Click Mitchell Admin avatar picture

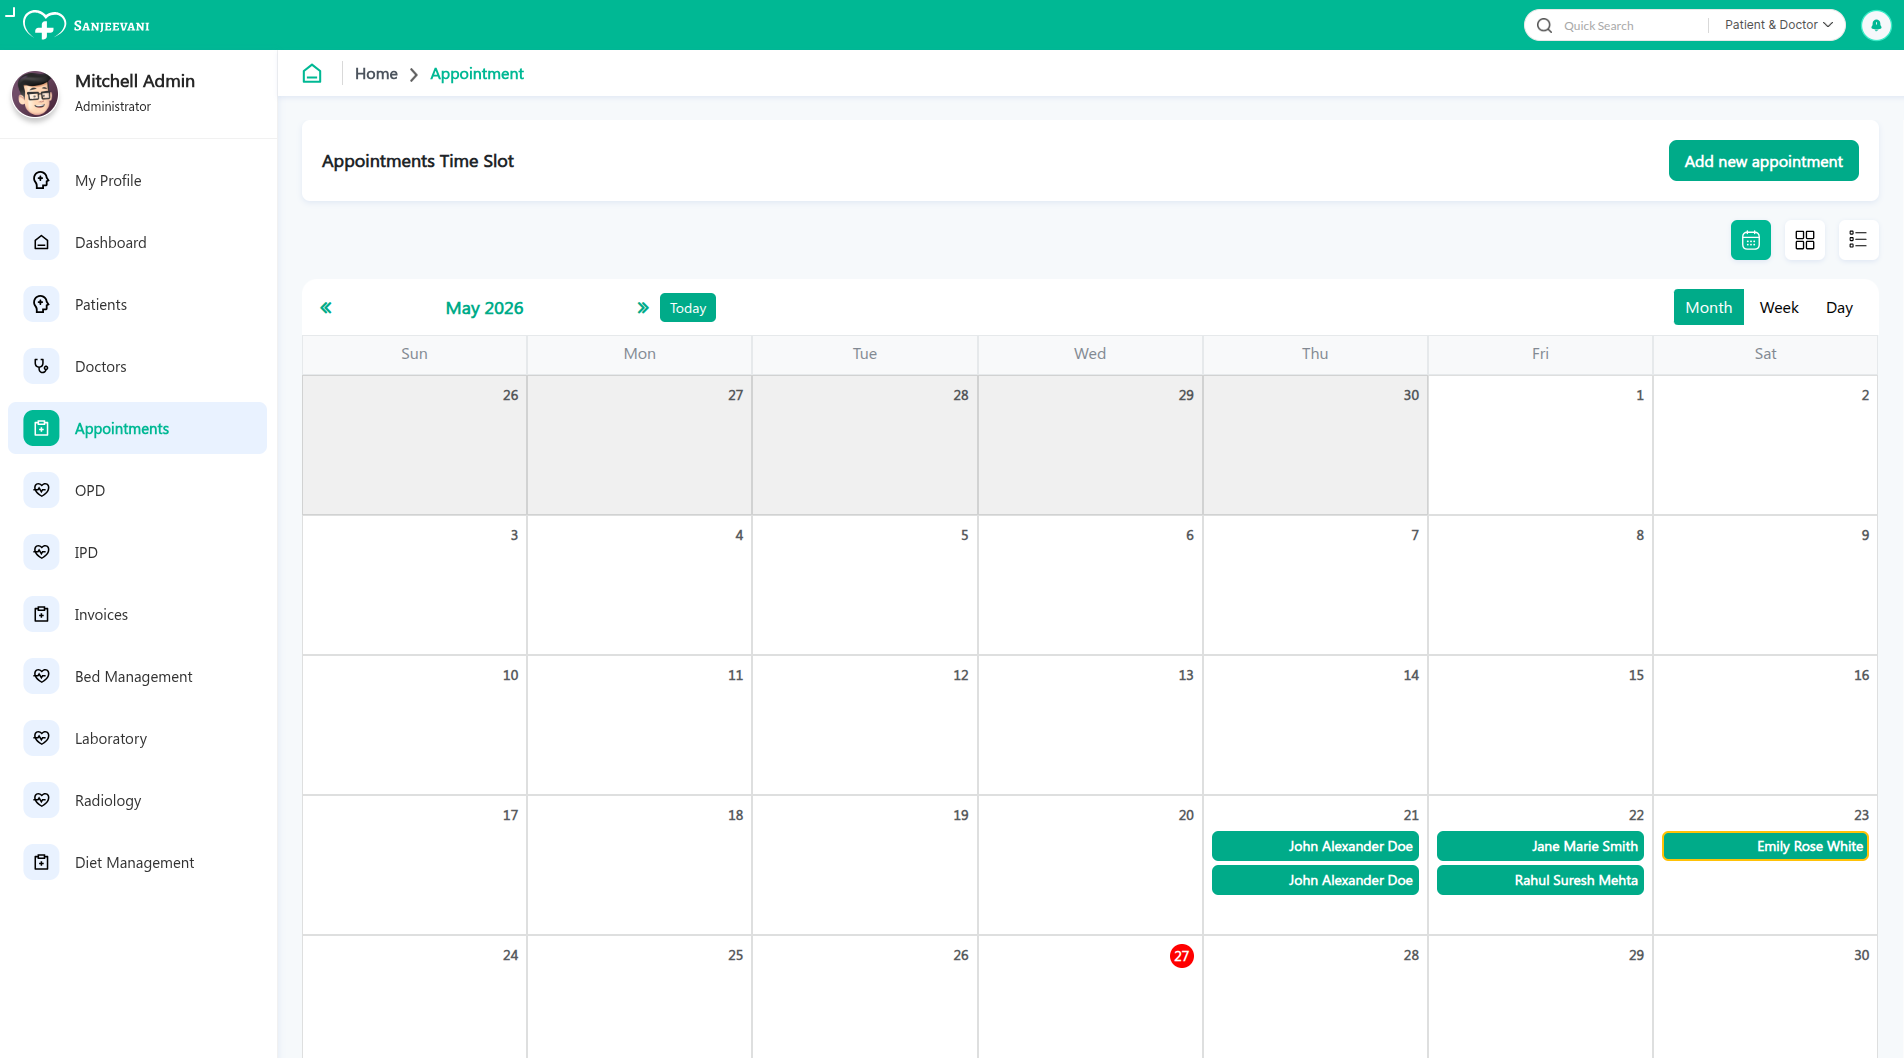pos(35,94)
